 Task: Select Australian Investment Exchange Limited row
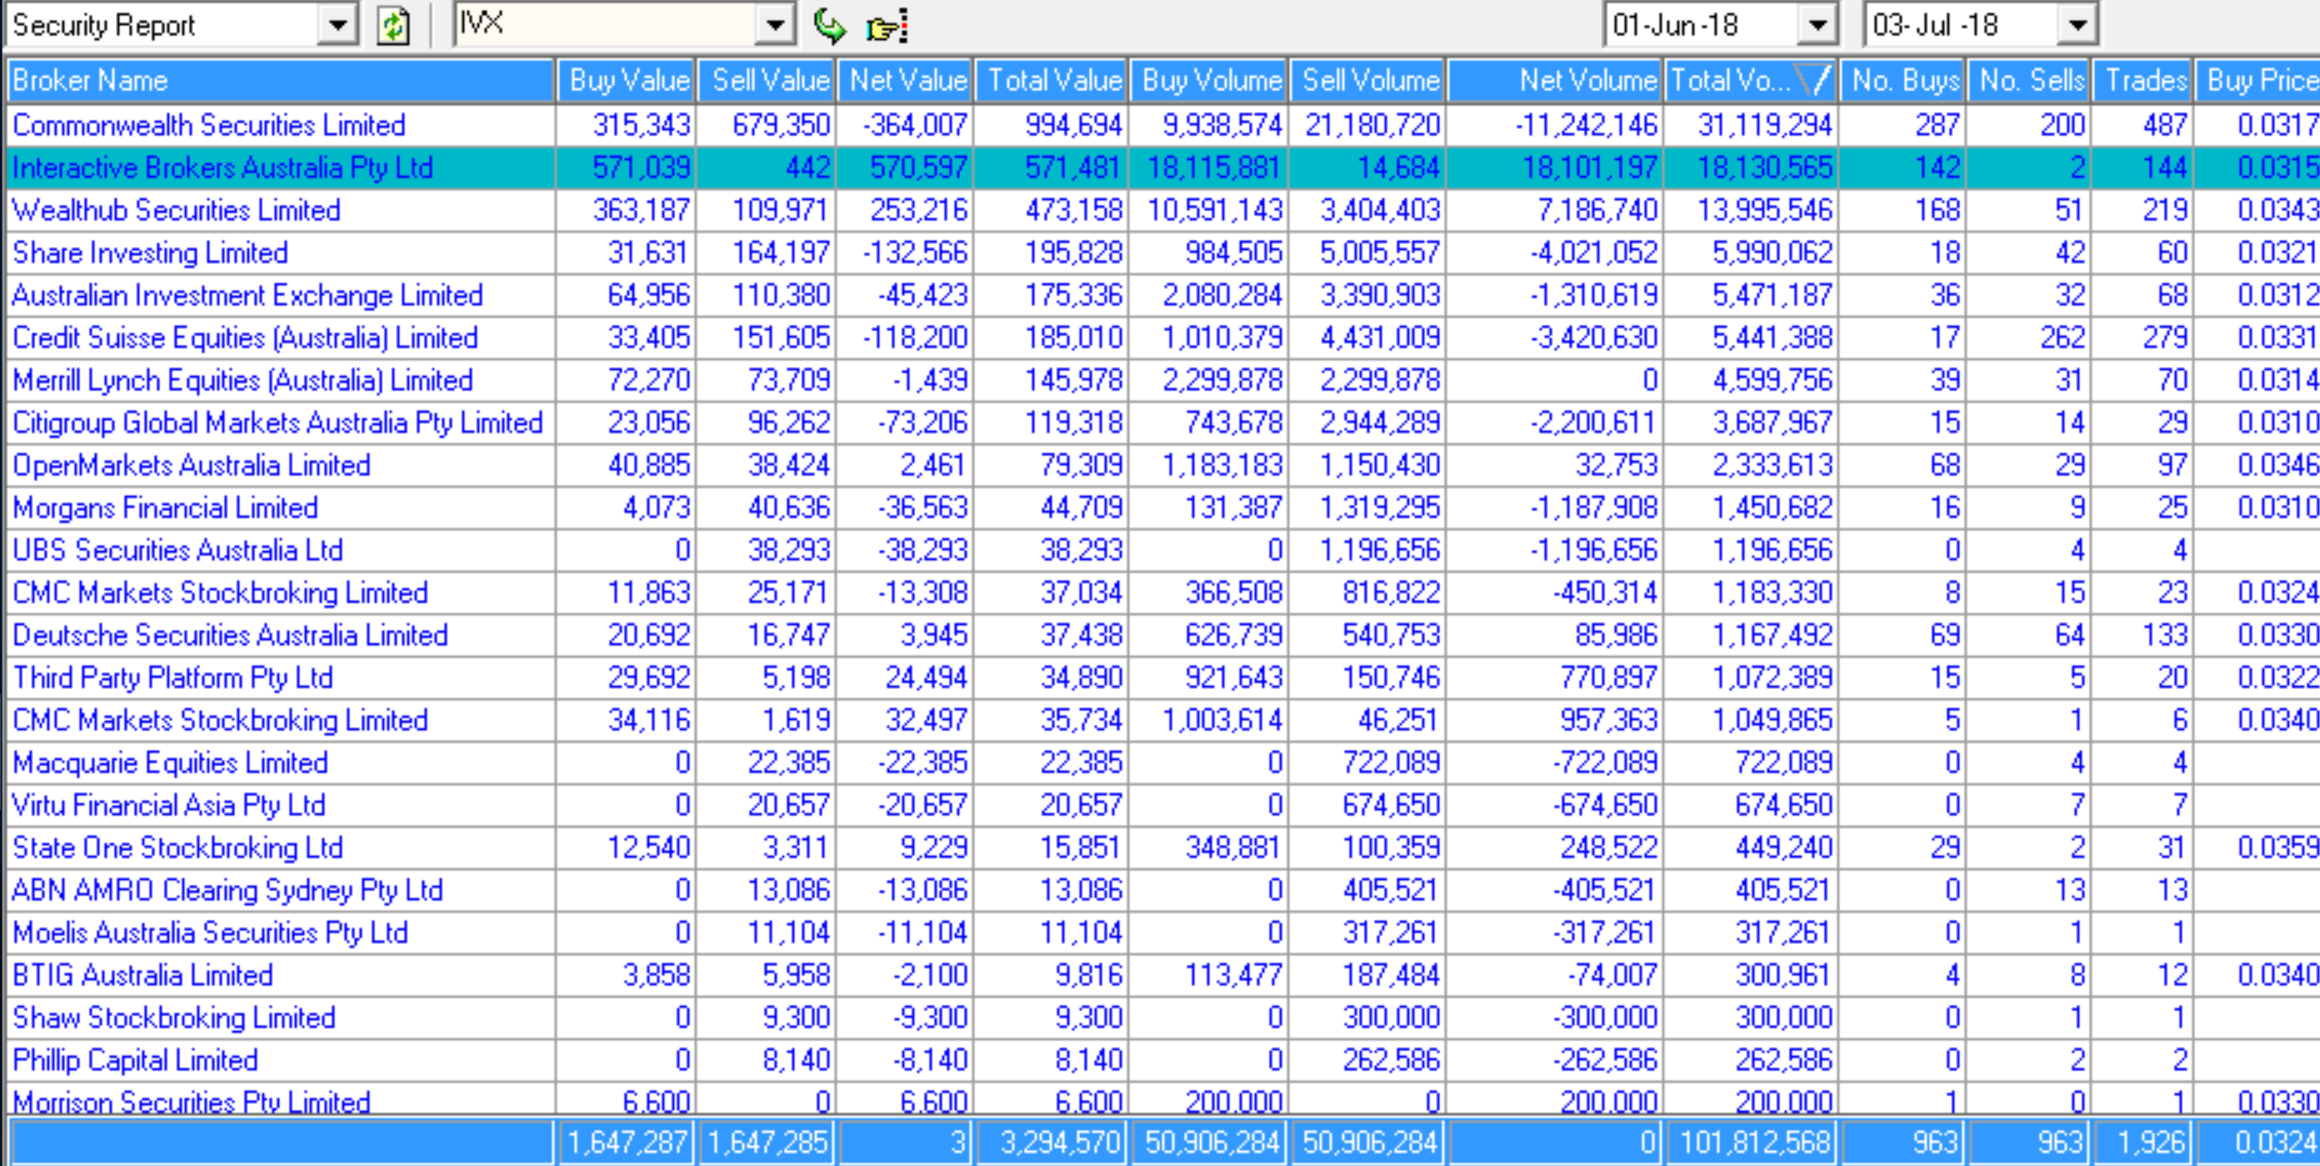(1163, 295)
